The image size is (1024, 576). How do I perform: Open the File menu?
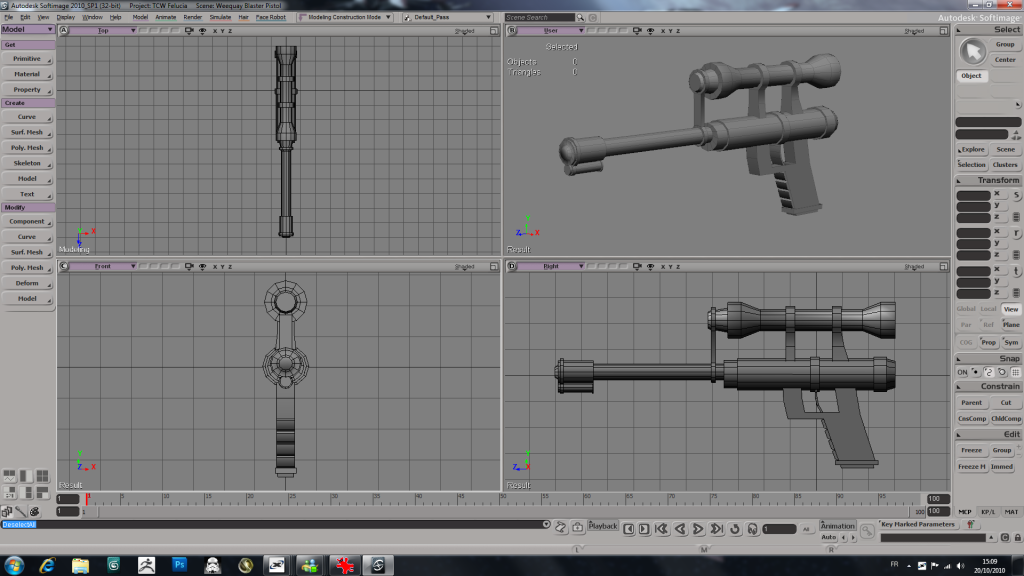[8, 18]
